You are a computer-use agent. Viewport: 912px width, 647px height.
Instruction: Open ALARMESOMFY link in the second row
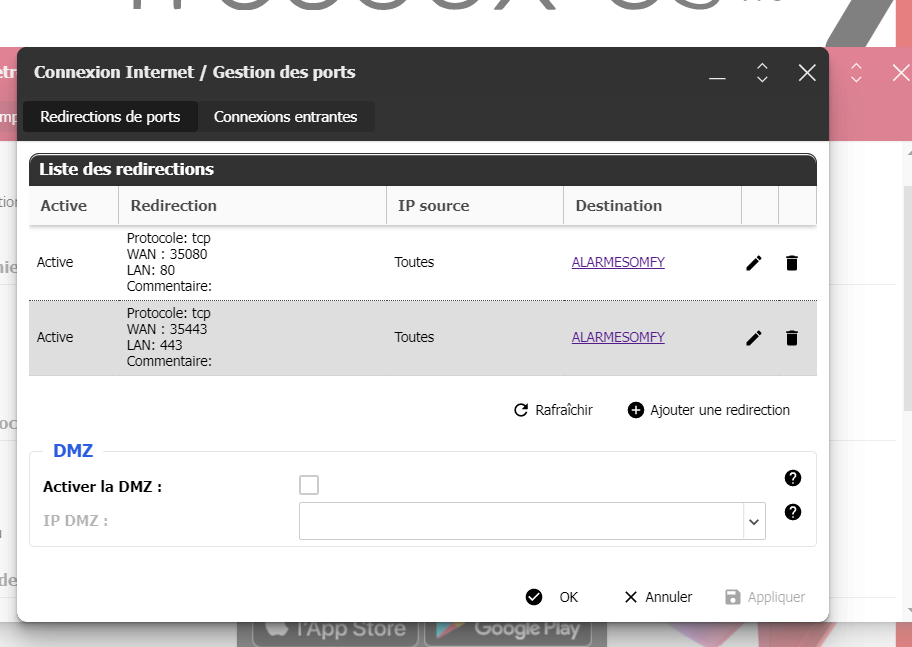pos(618,338)
